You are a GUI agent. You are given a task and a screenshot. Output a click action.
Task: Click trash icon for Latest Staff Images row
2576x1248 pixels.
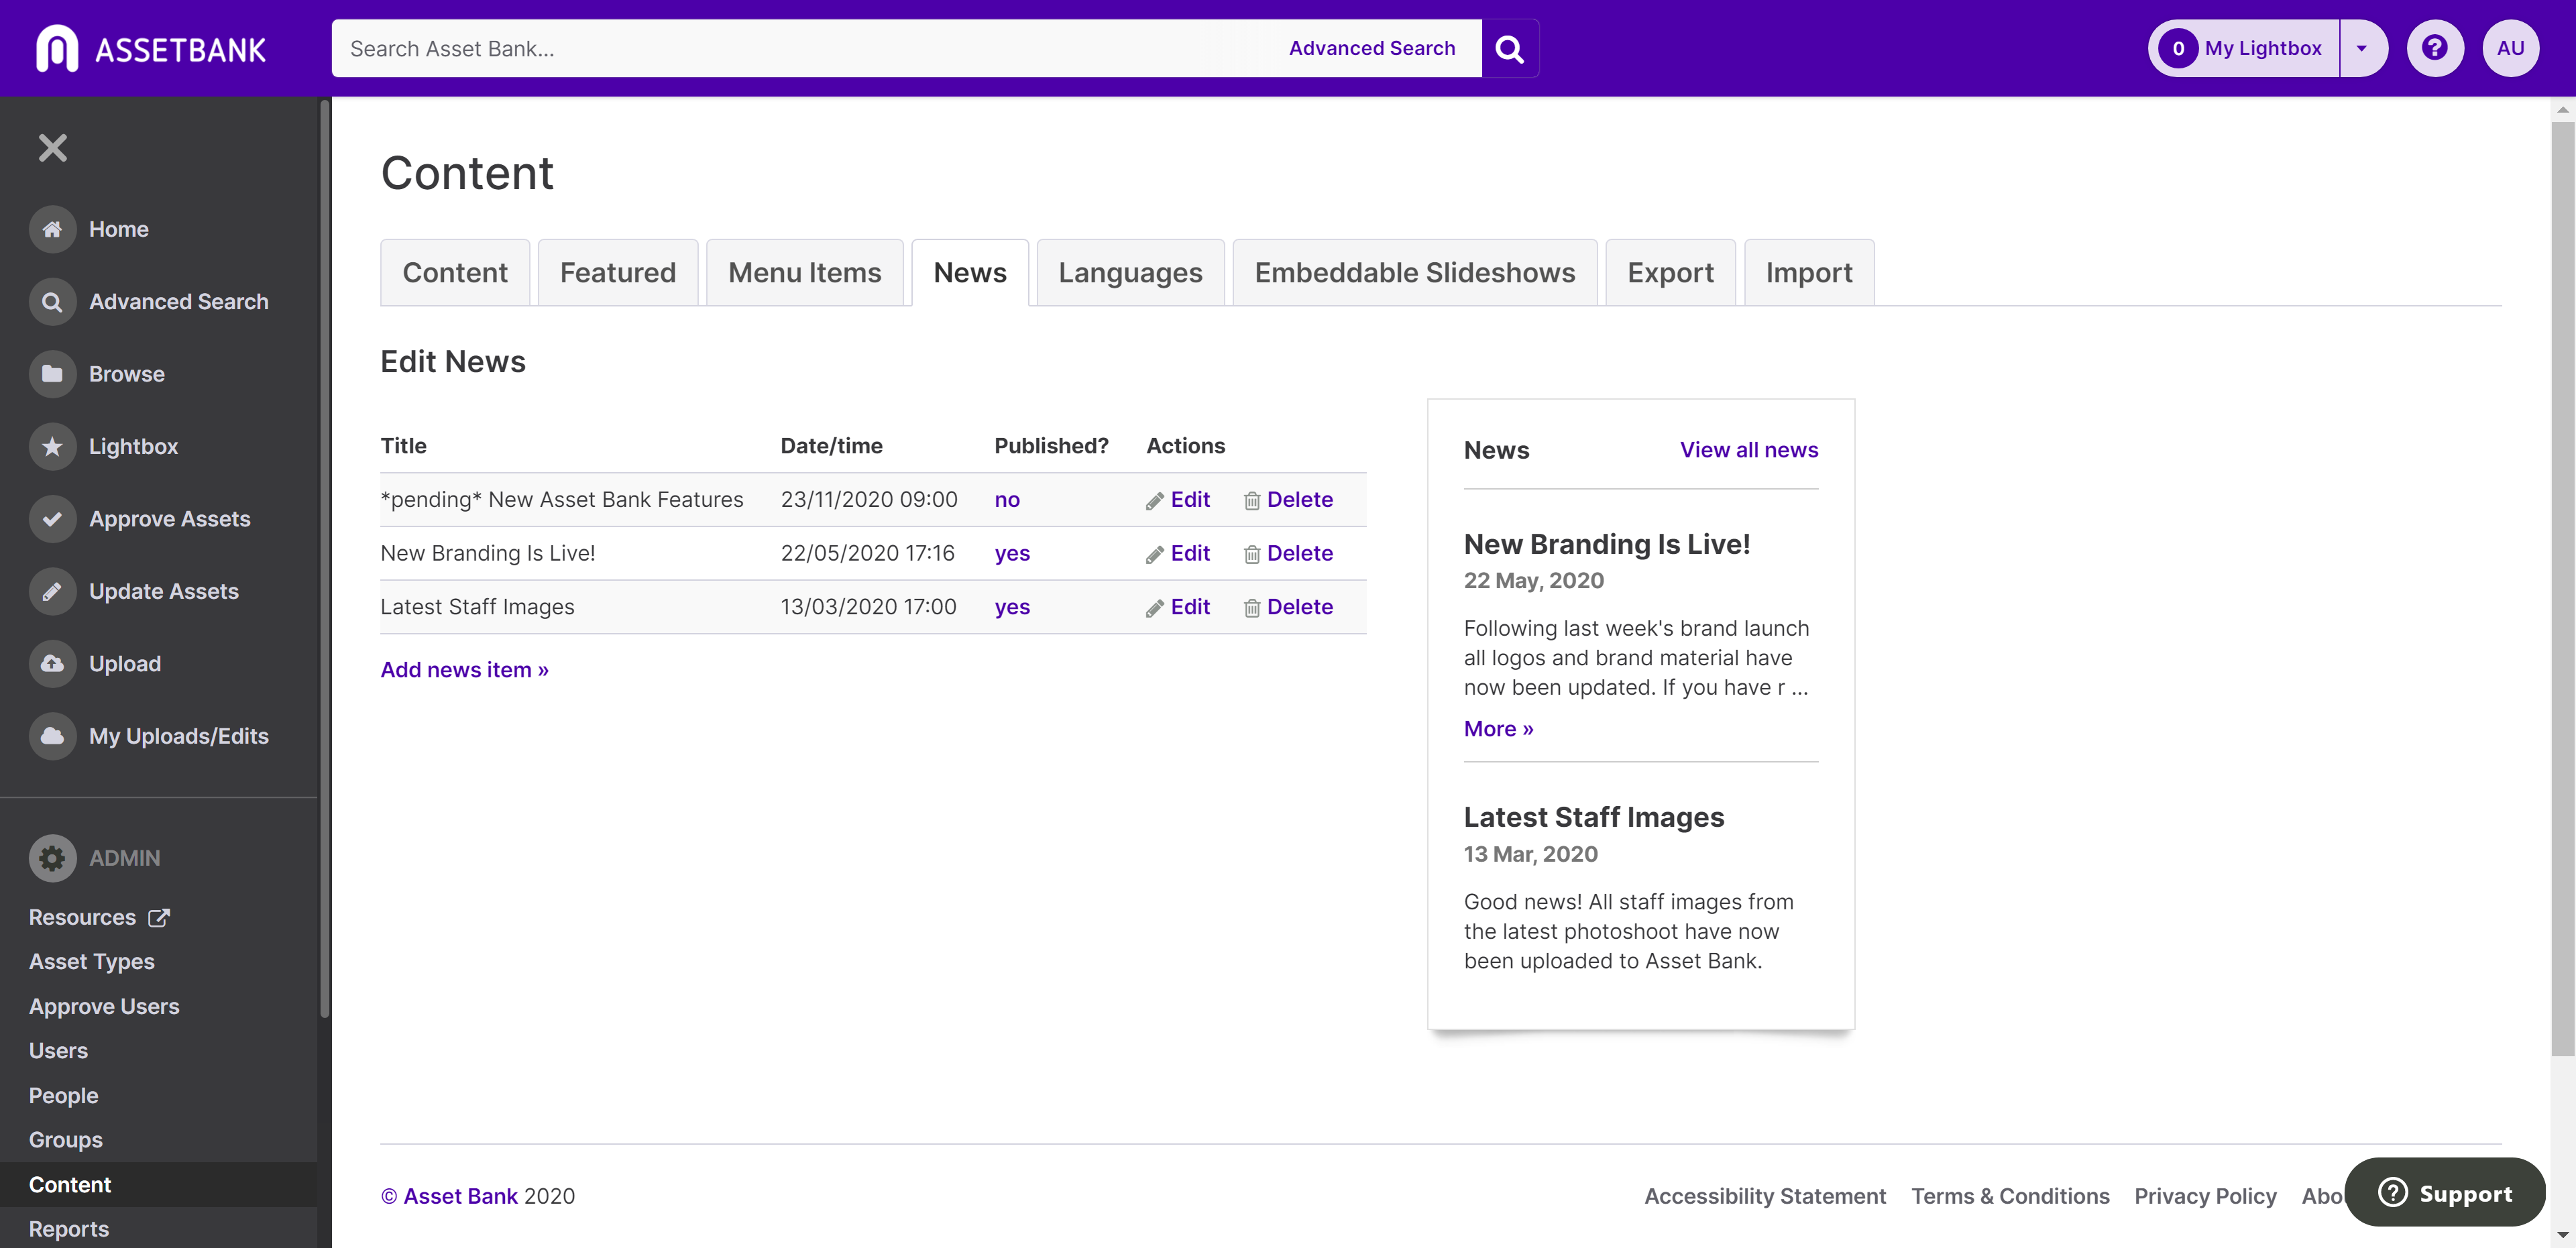(x=1251, y=608)
